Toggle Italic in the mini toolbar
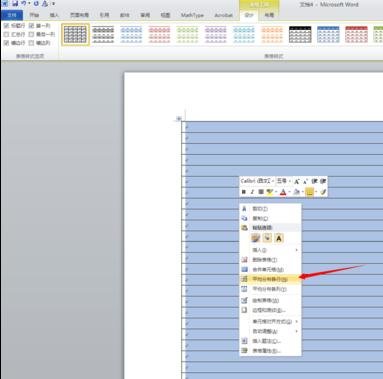The image size is (383, 379). click(x=252, y=192)
